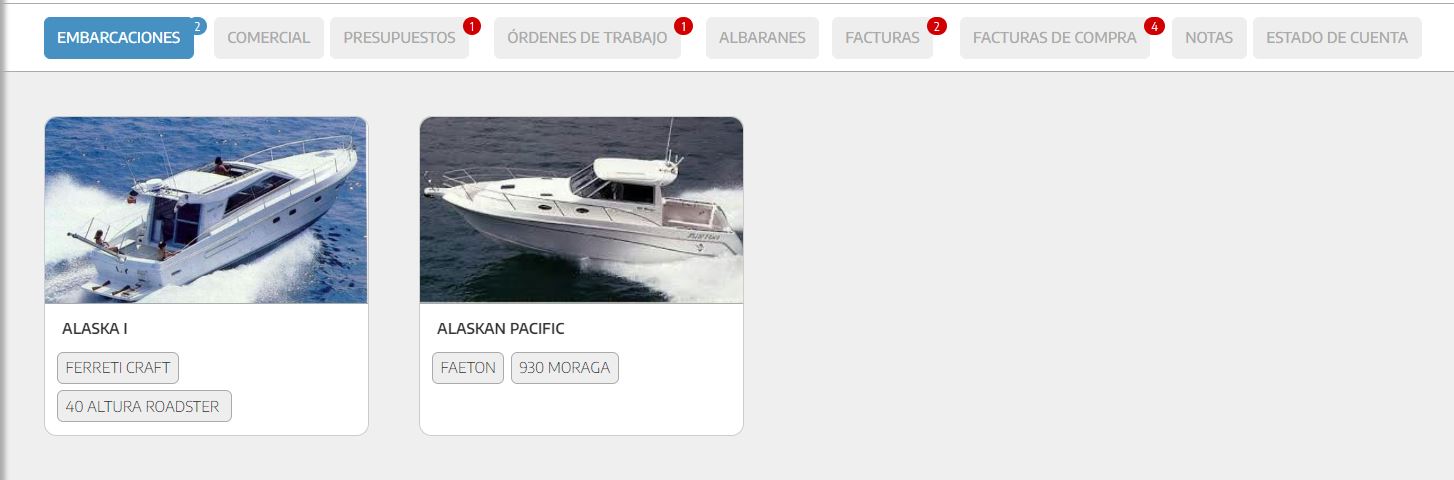1454x480 pixels.
Task: Click the blue count badge on EMBARCACIONES
Action: coord(198,26)
